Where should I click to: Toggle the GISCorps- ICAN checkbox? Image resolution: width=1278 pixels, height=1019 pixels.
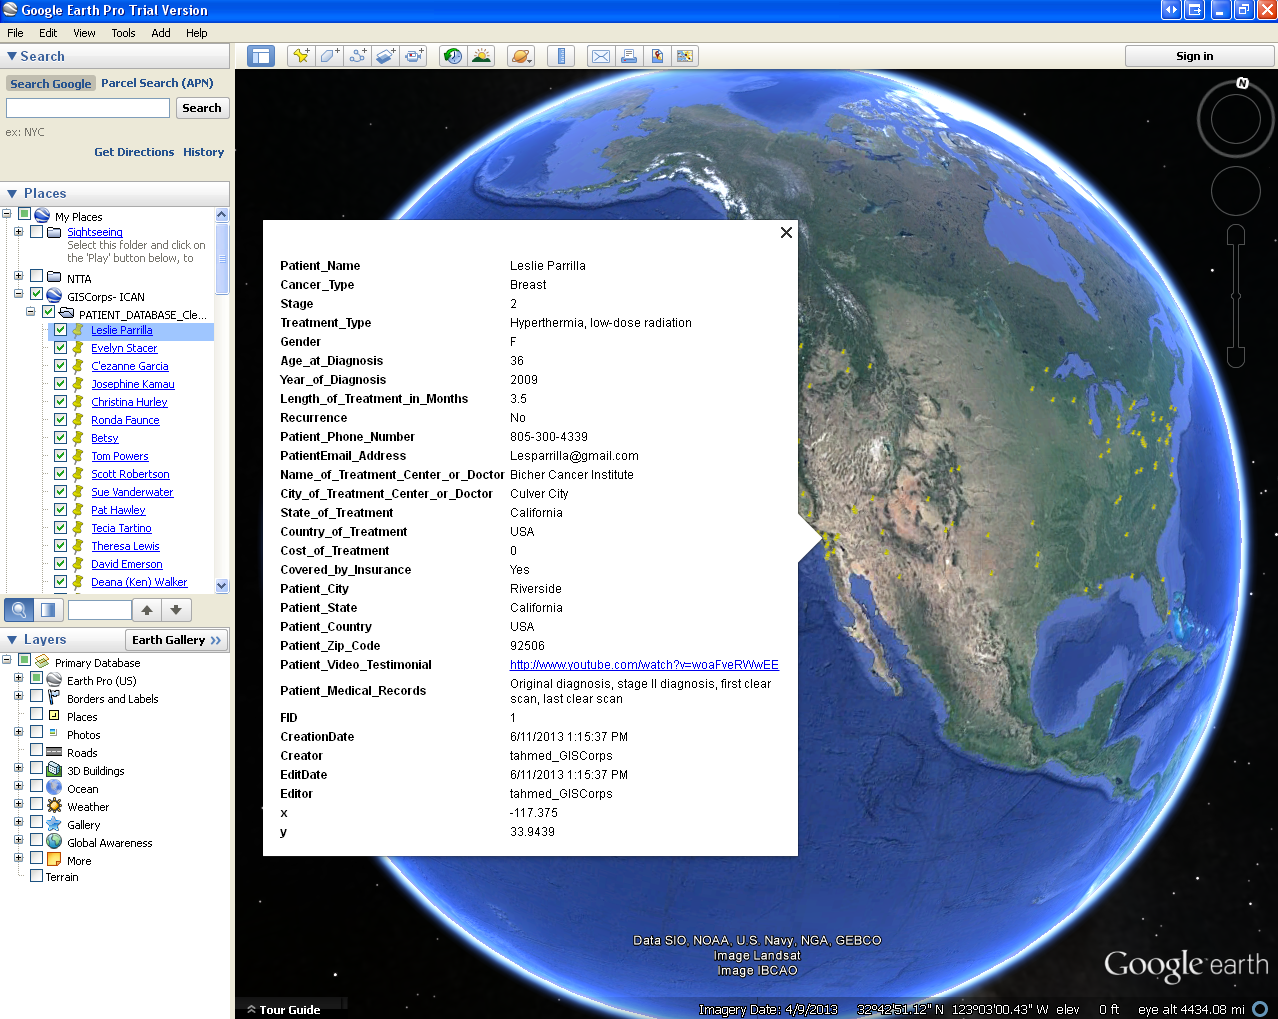(37, 295)
